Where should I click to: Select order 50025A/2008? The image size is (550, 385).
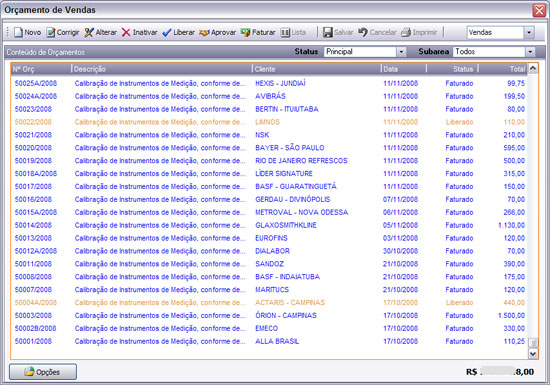coord(36,83)
